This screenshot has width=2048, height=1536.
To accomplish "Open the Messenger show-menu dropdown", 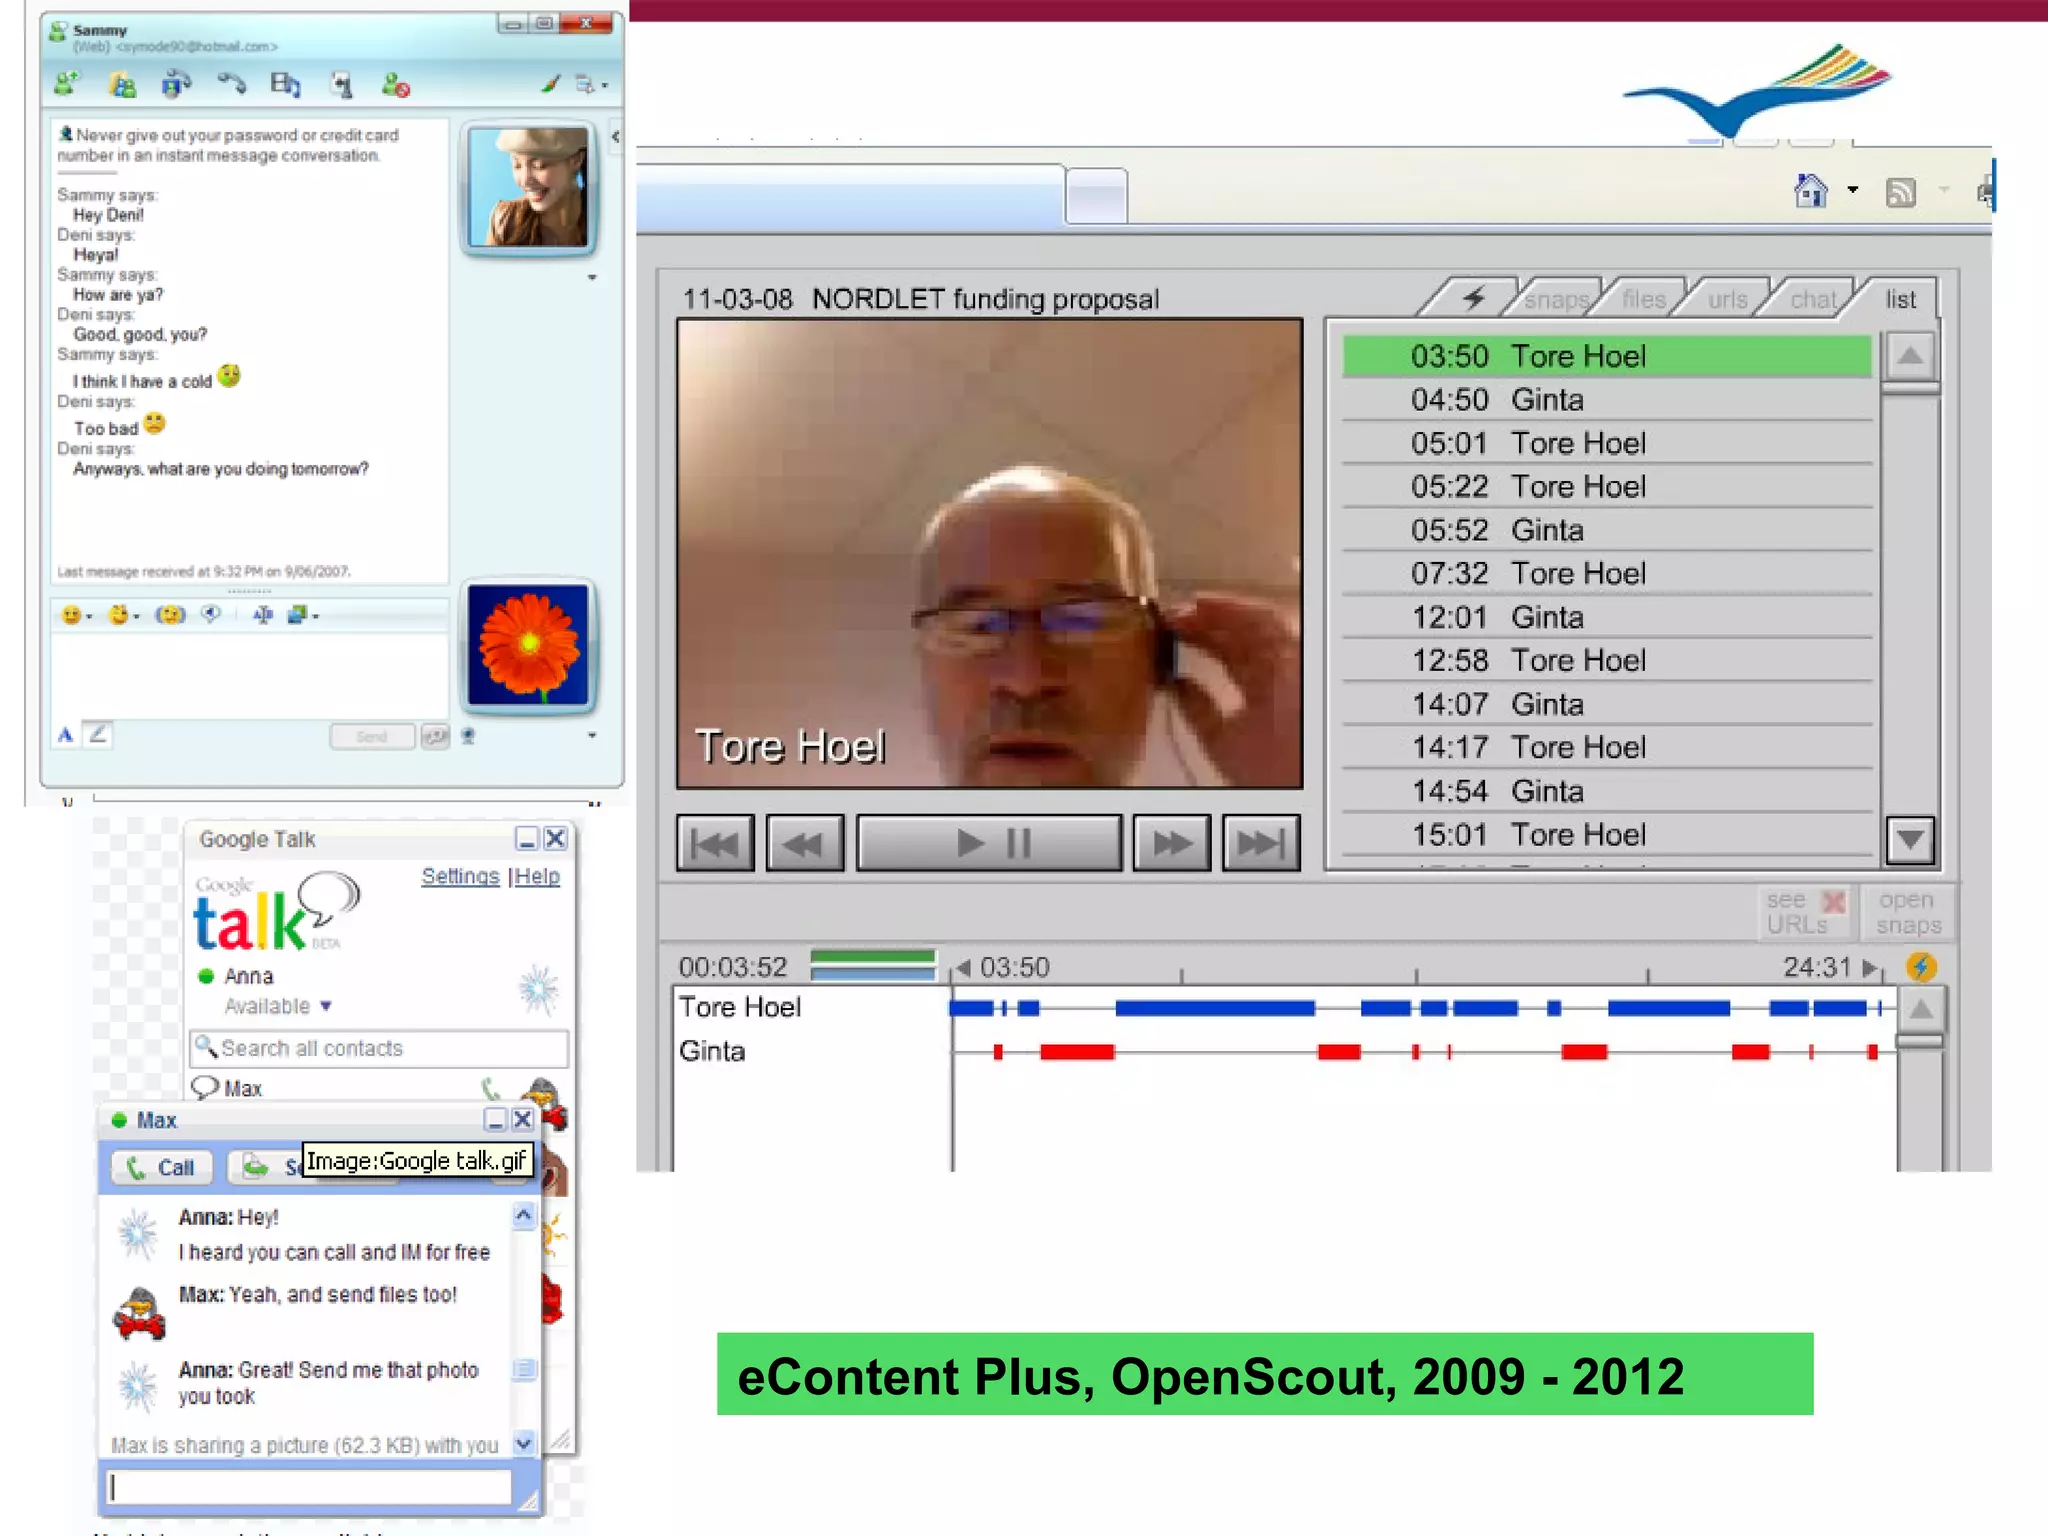I will pyautogui.click(x=591, y=85).
